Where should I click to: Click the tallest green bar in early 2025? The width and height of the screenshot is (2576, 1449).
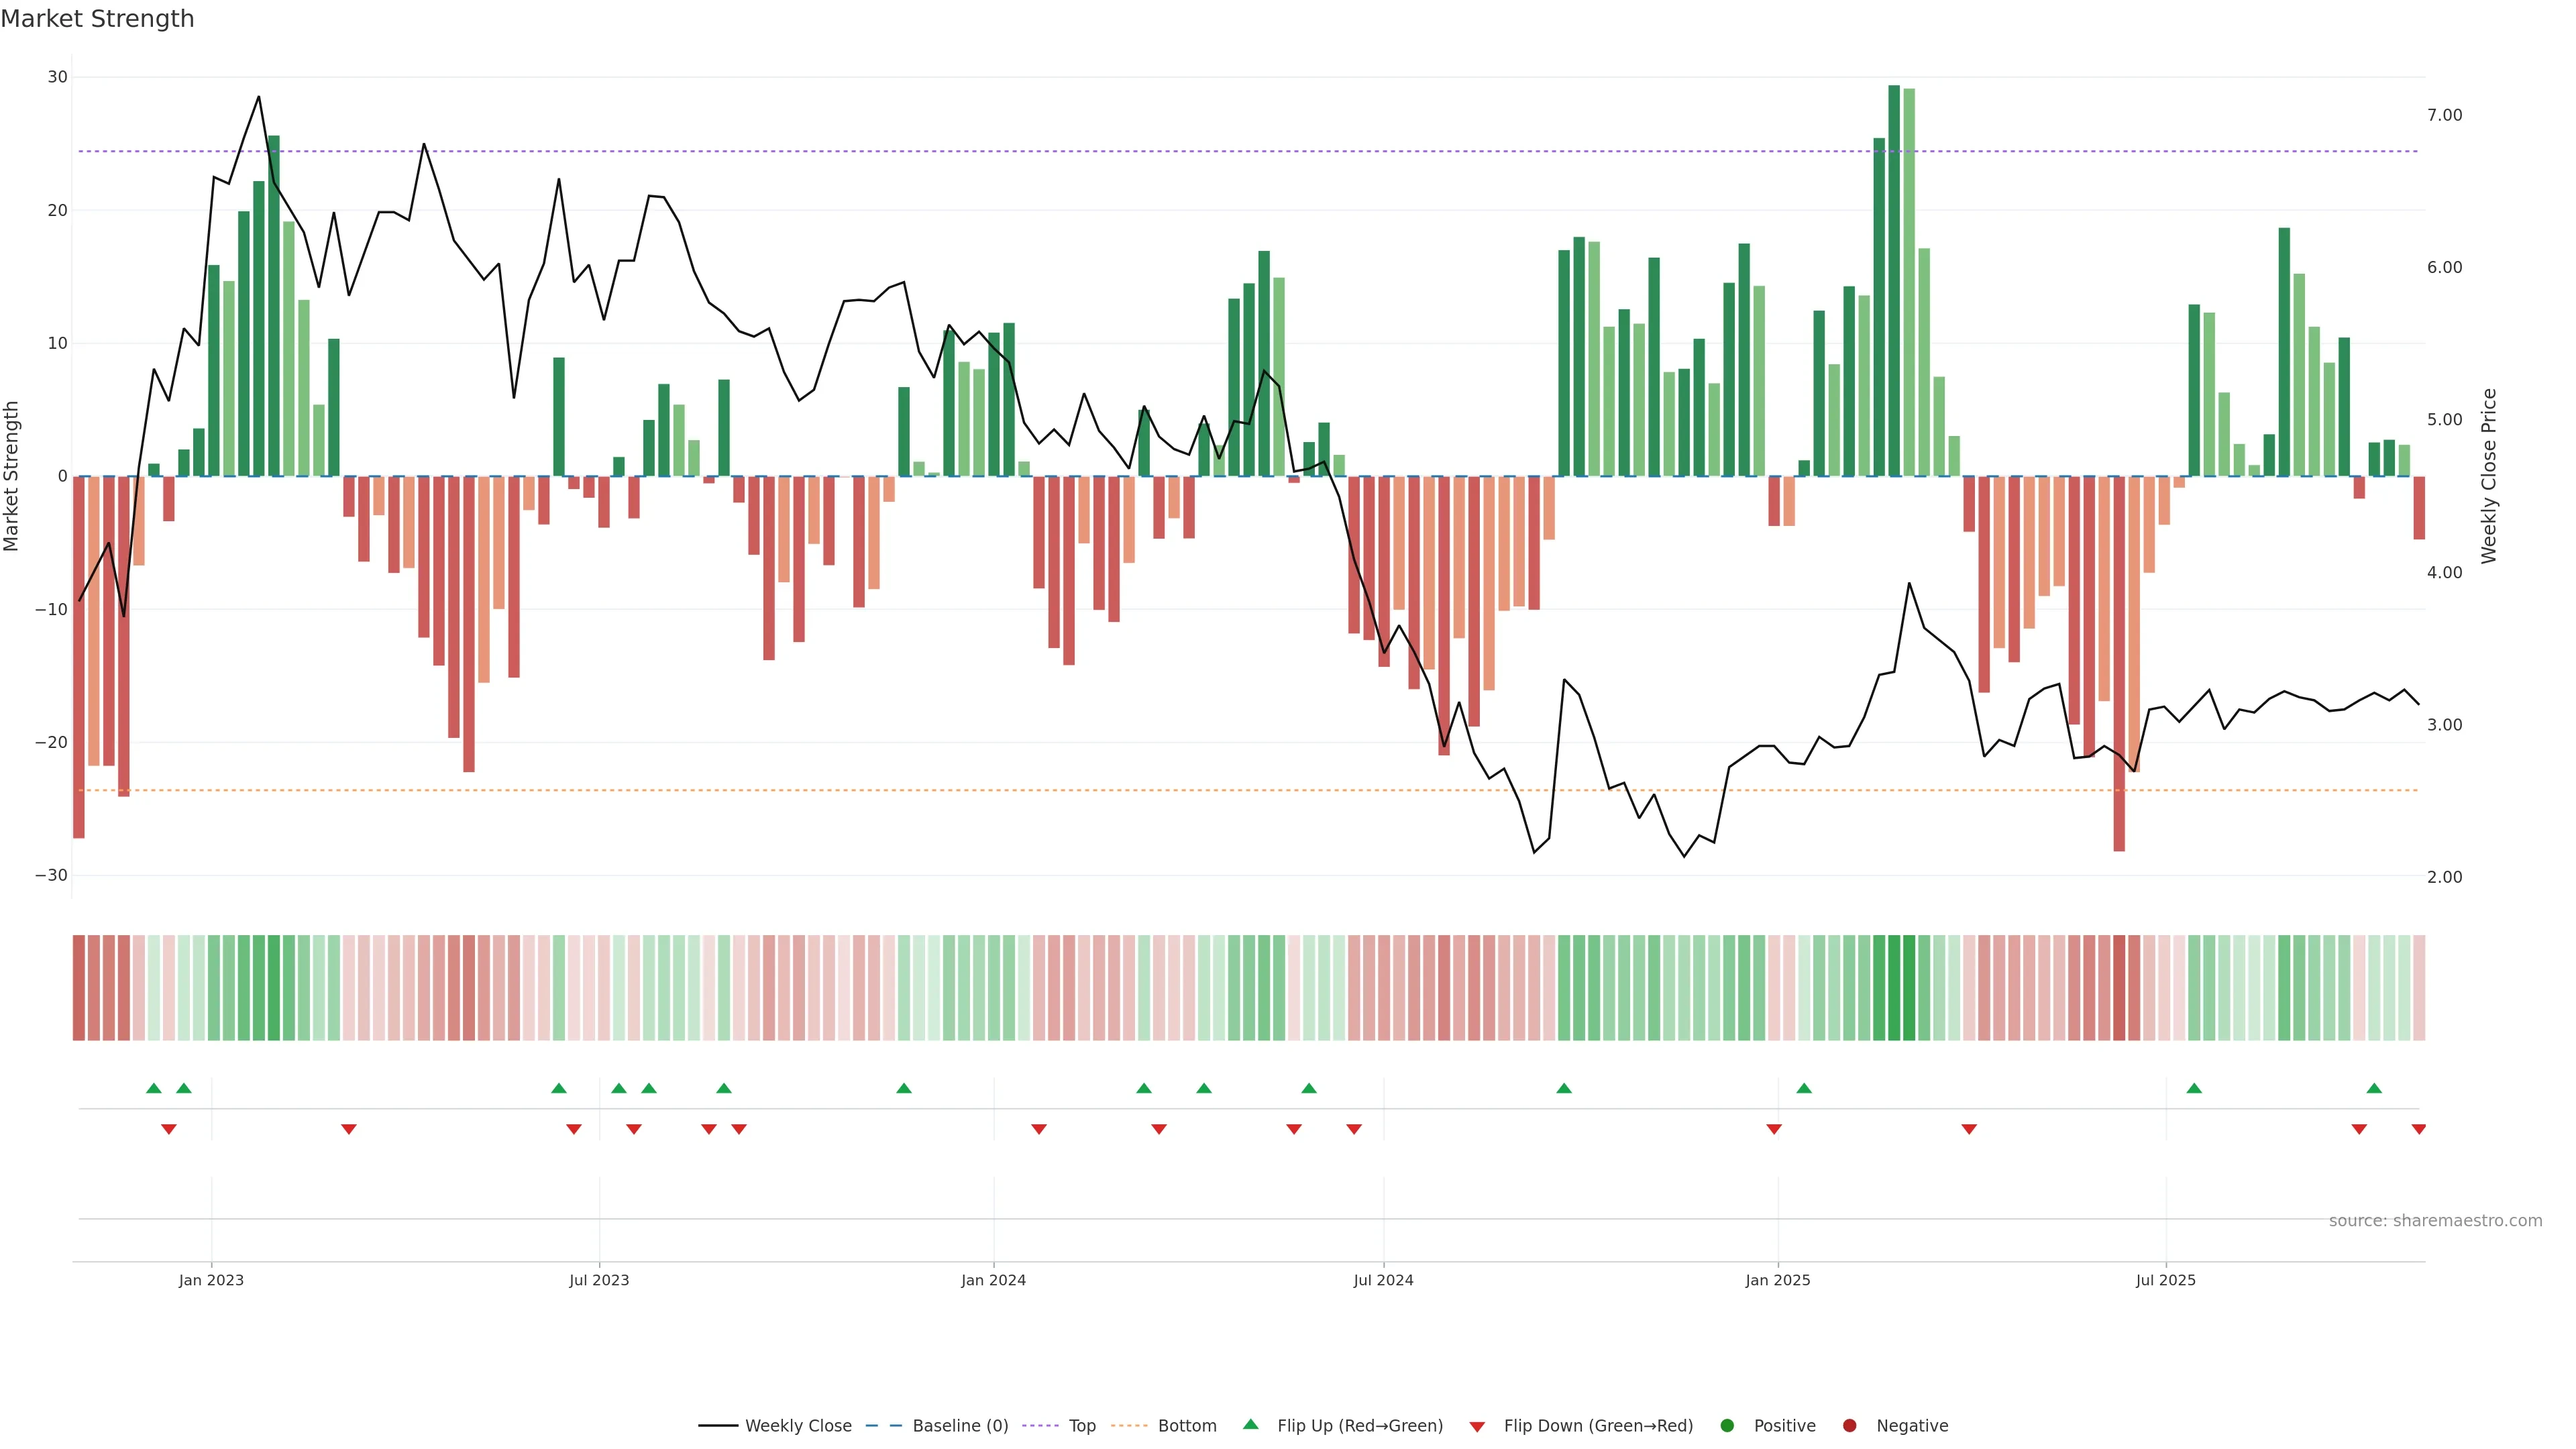click(x=1893, y=280)
